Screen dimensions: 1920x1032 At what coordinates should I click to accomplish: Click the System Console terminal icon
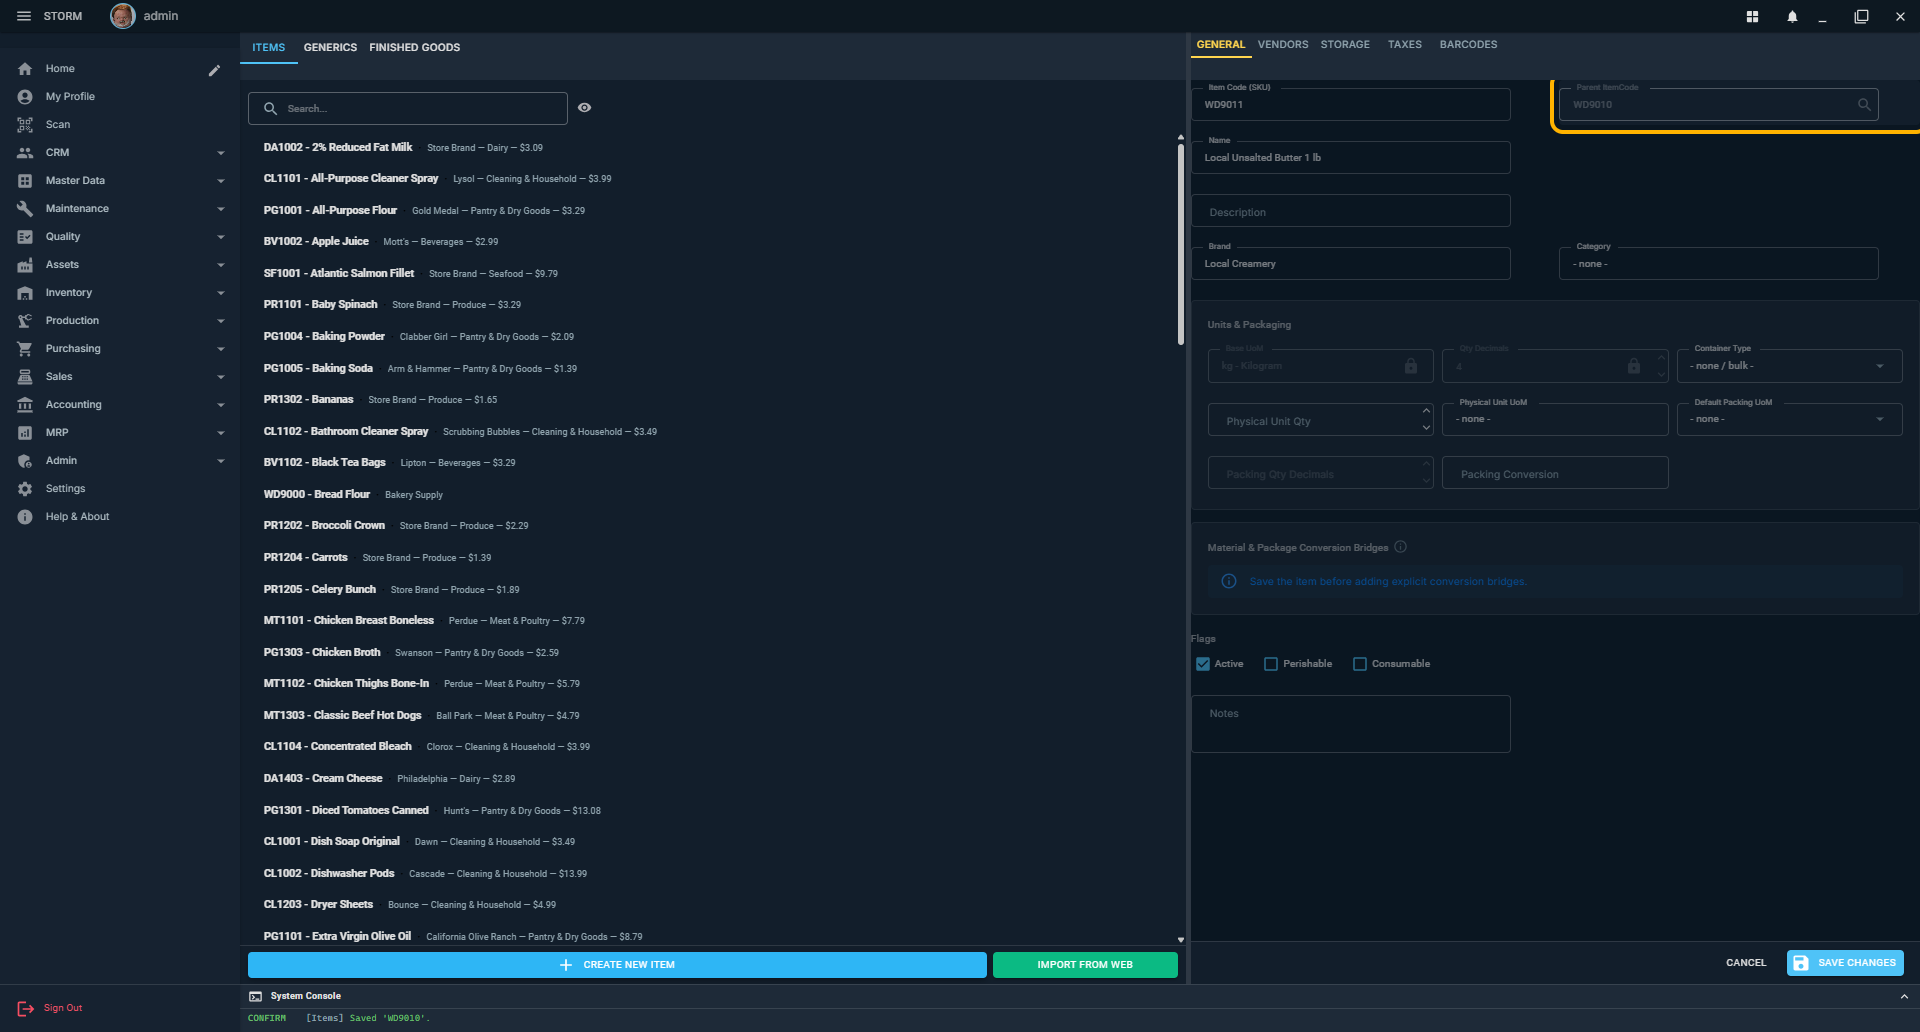256,996
